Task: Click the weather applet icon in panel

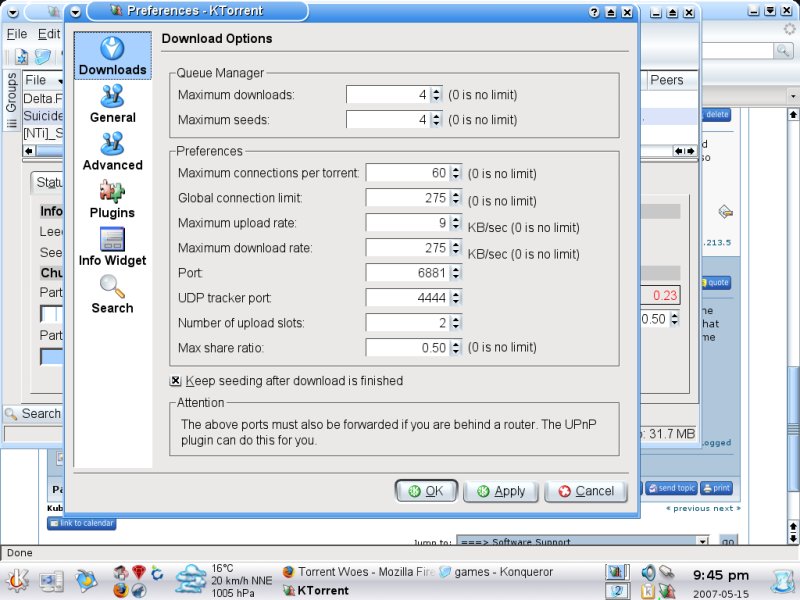Action: [190, 579]
